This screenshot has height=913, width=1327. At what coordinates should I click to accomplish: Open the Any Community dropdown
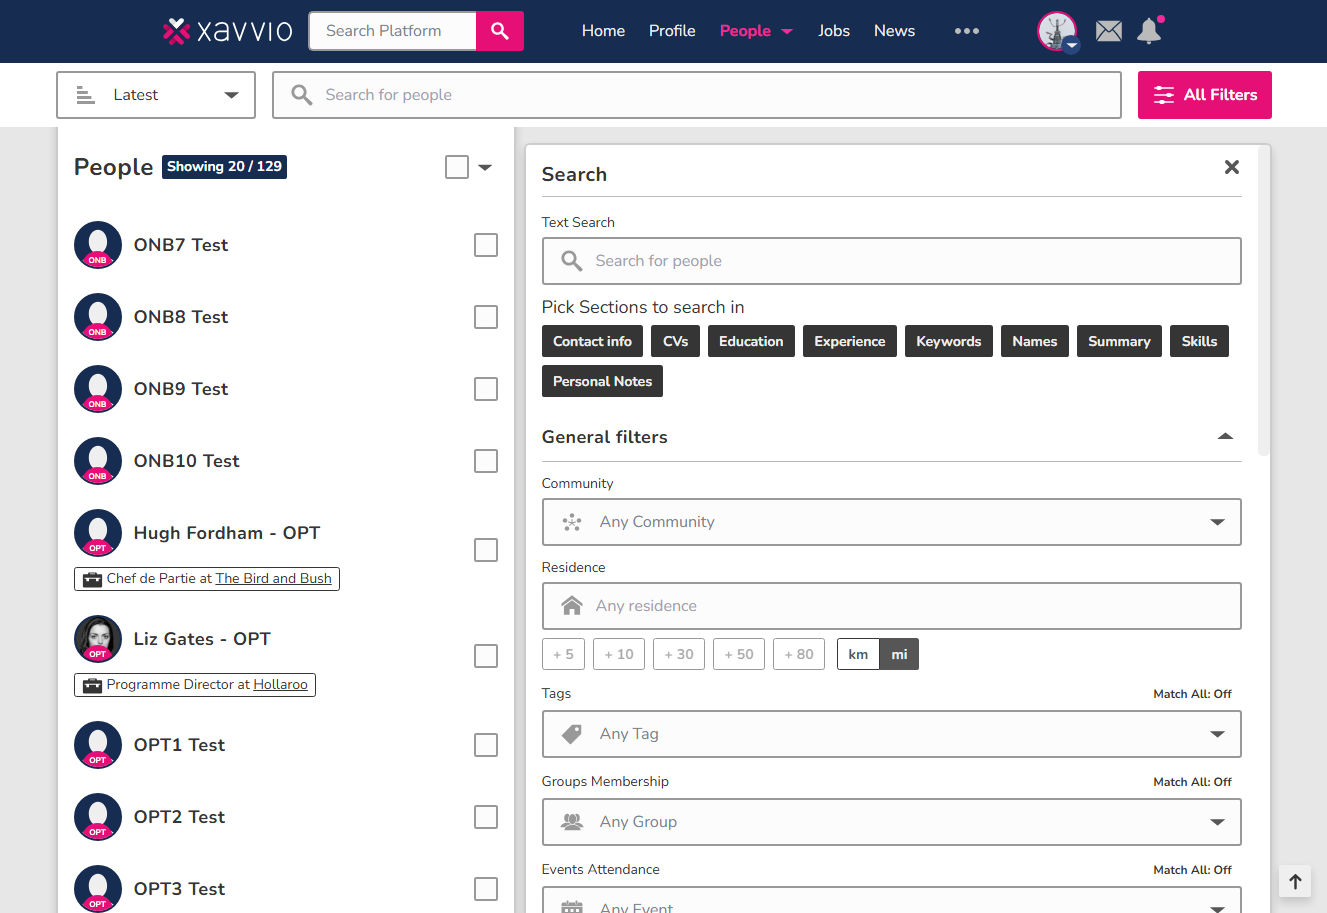tap(891, 522)
